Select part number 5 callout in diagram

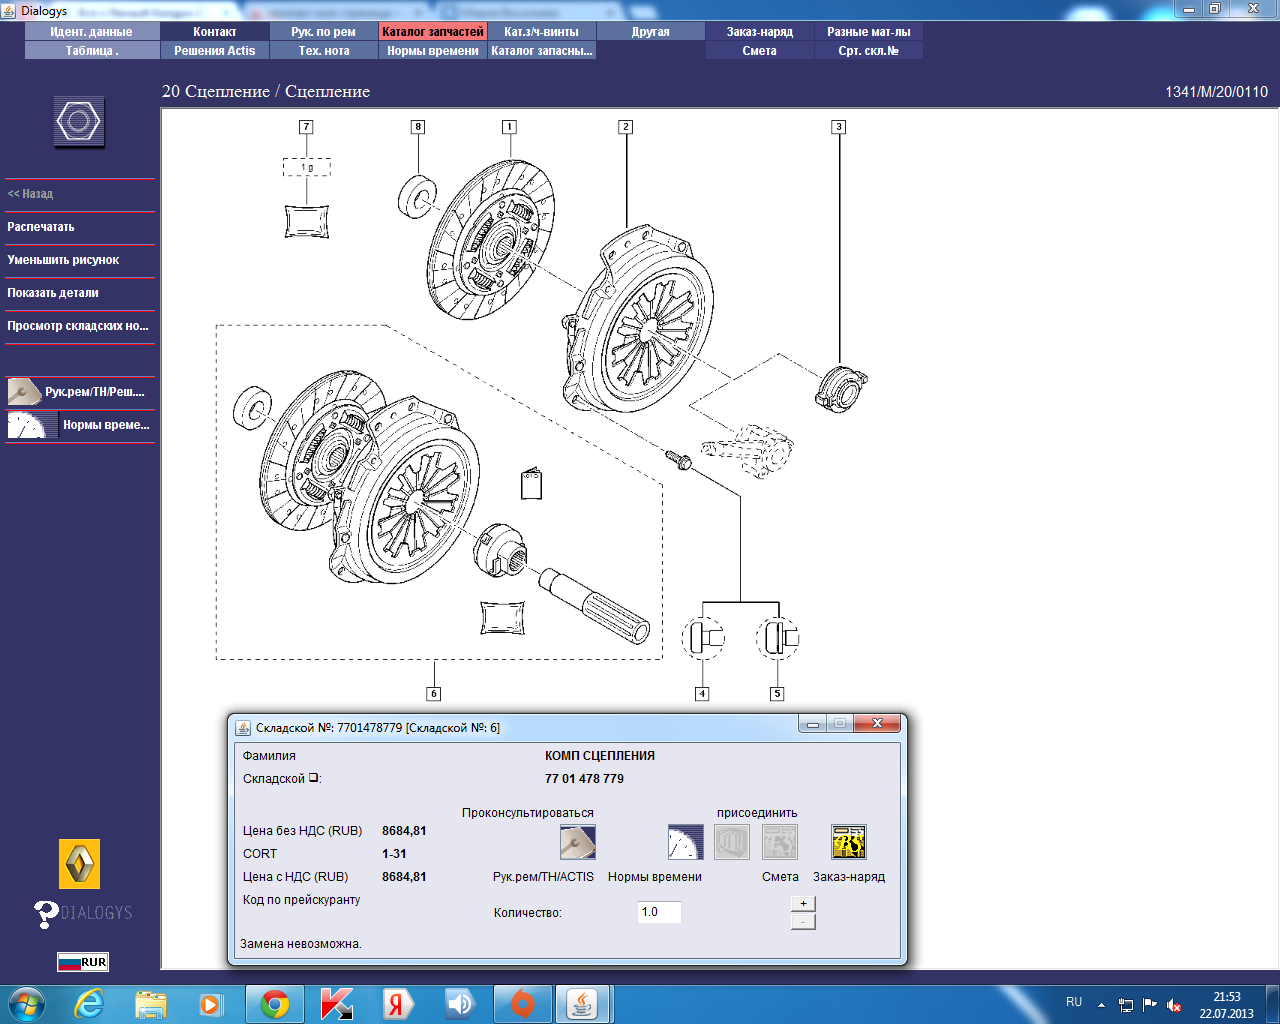777,694
